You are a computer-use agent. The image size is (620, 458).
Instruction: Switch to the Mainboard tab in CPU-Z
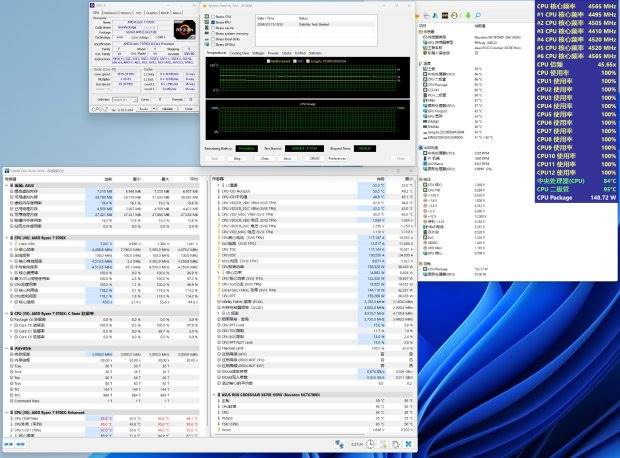tap(110, 13)
